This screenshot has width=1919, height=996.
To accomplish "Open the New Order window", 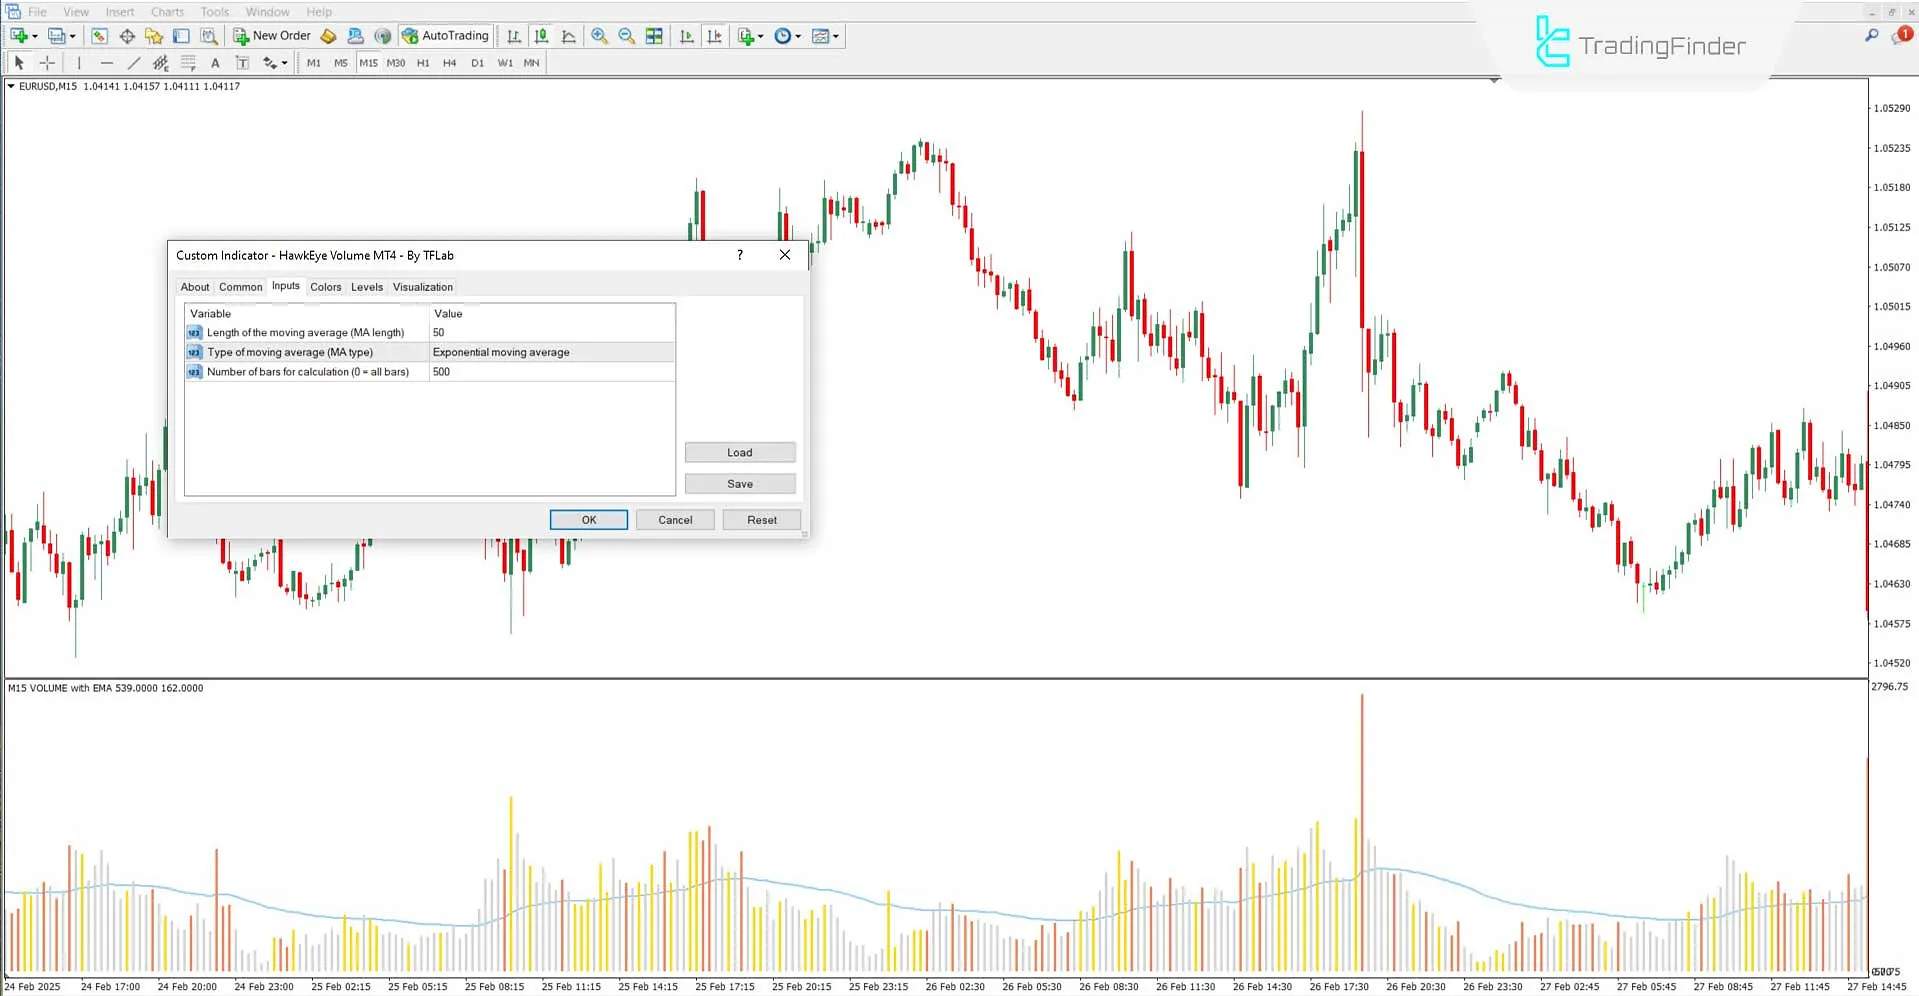I will [x=271, y=35].
